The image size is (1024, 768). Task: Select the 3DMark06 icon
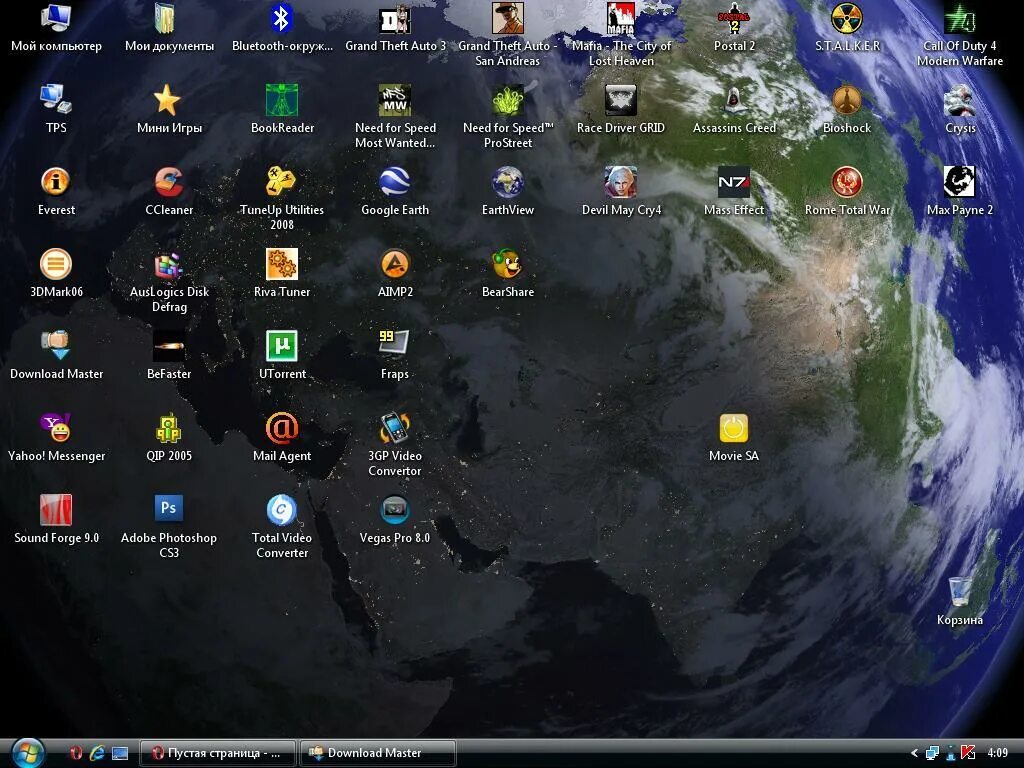click(x=56, y=264)
